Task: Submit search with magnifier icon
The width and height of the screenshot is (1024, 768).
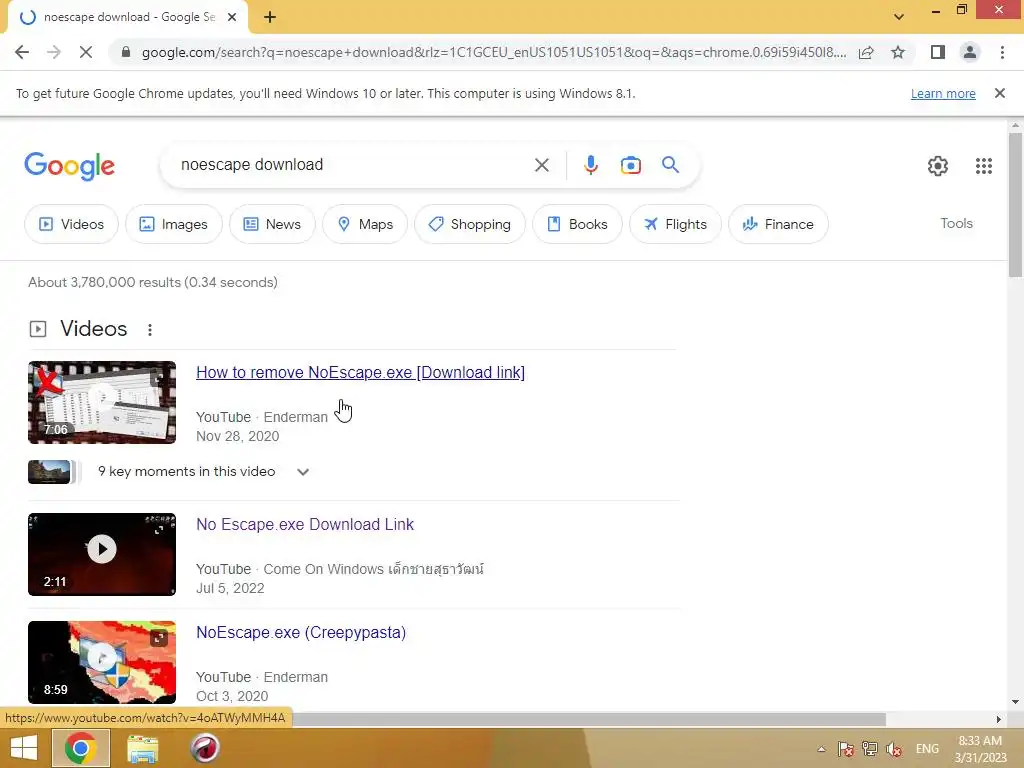Action: [x=670, y=165]
